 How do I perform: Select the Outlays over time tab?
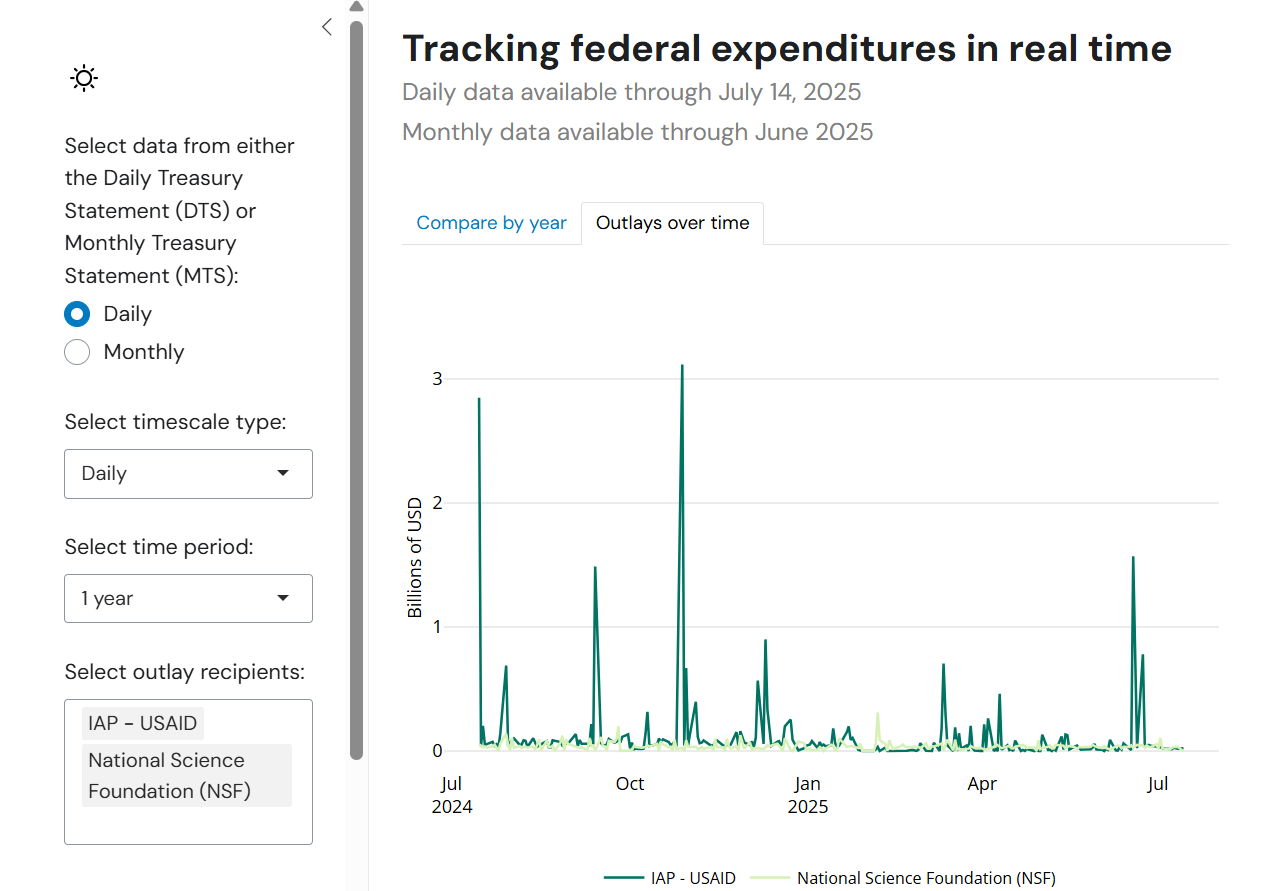[x=672, y=223]
